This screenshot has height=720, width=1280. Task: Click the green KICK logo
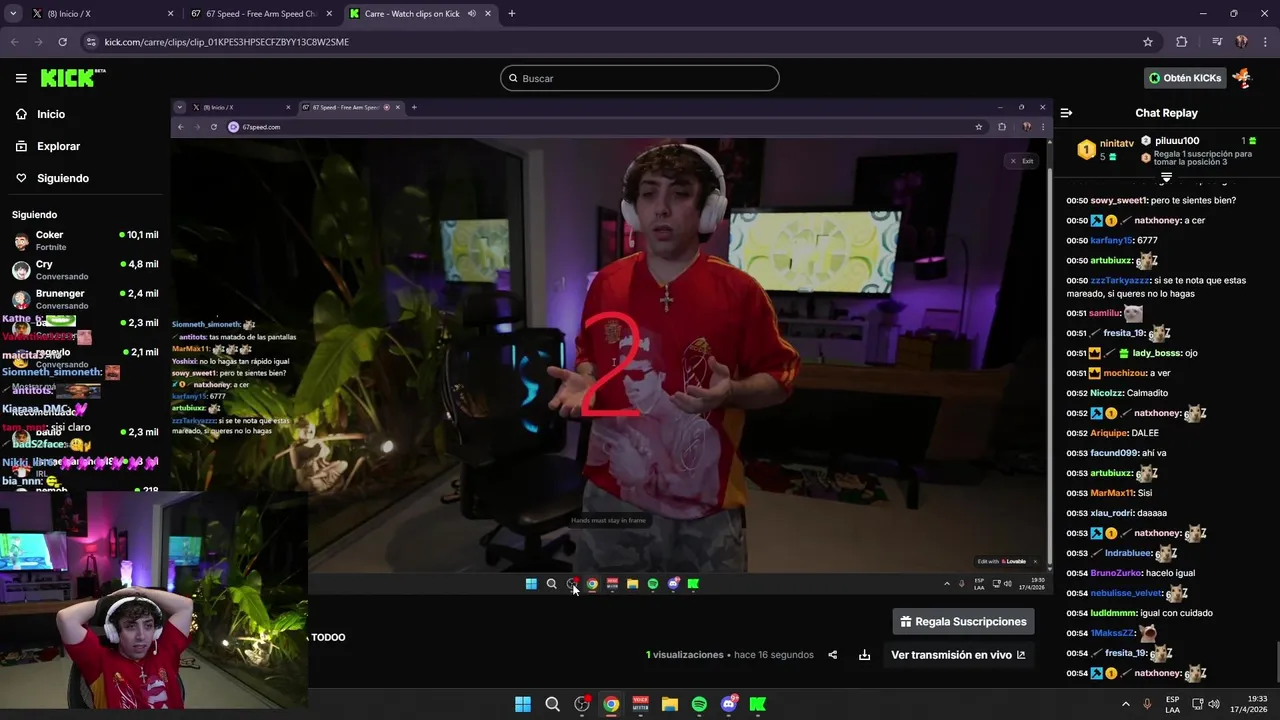pos(72,78)
